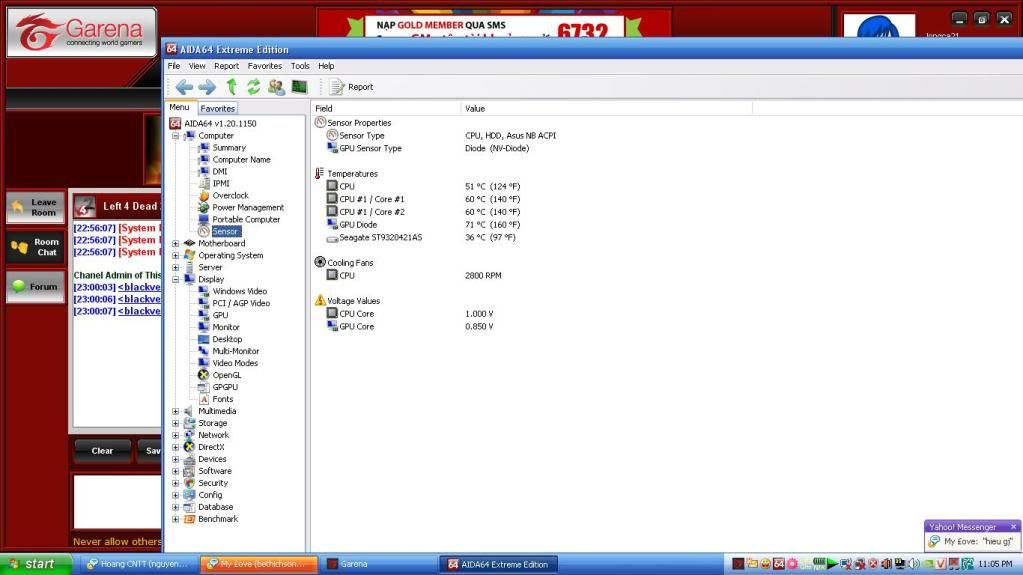1023x575 pixels.
Task: Open the Favorites menu in menu bar
Action: pyautogui.click(x=264, y=66)
